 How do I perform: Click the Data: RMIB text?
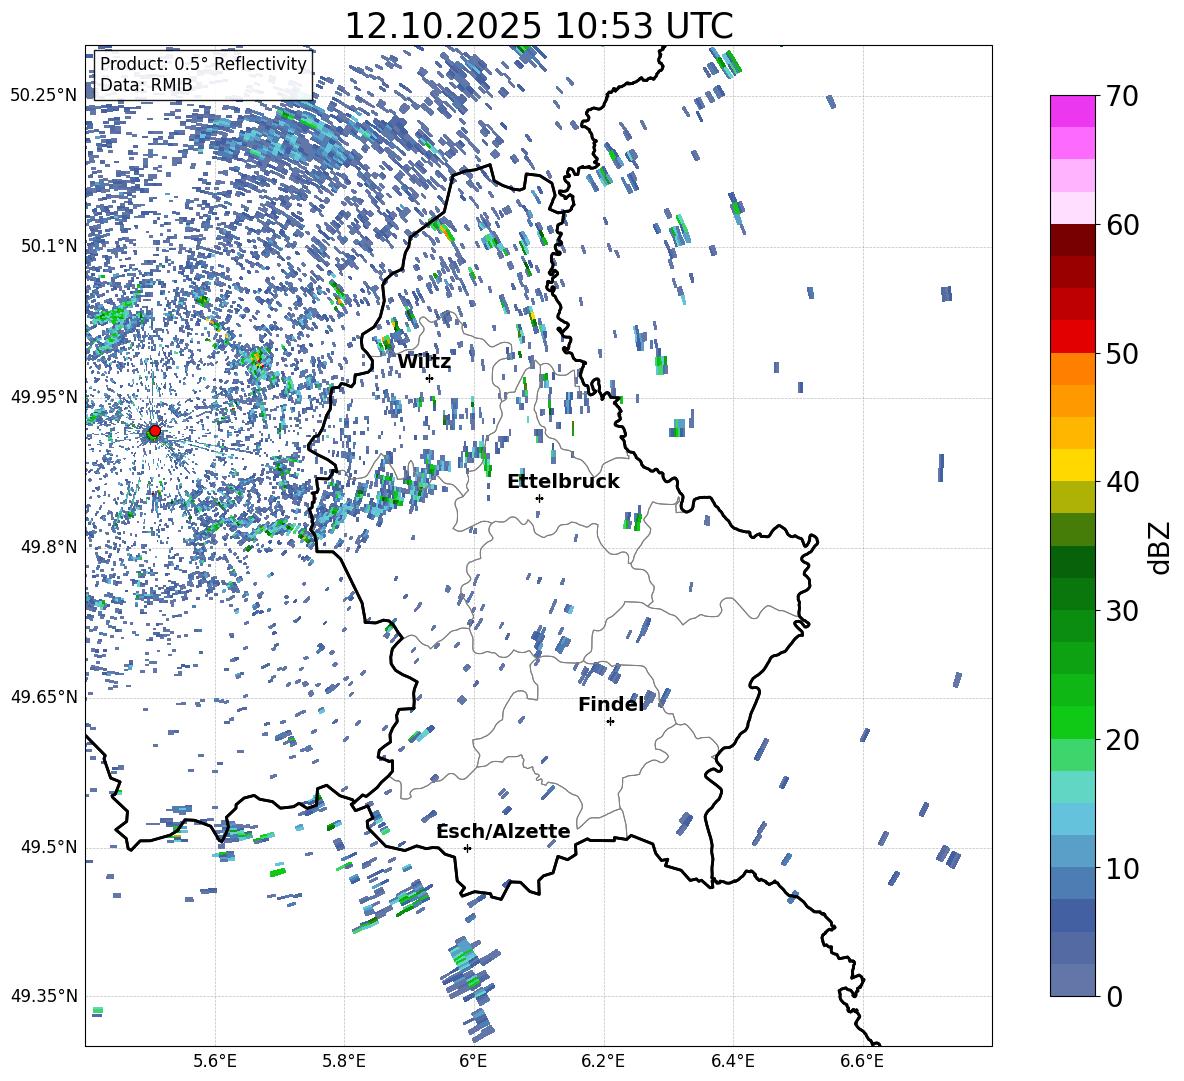coord(146,85)
